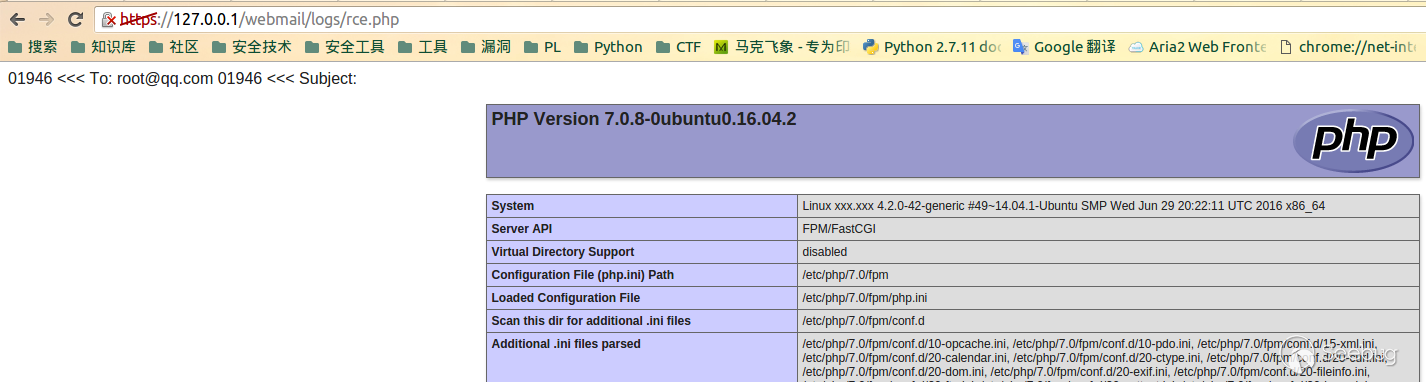Screen dimensions: 1426x382
Task: Click the PHP logo image
Action: tap(1353, 141)
